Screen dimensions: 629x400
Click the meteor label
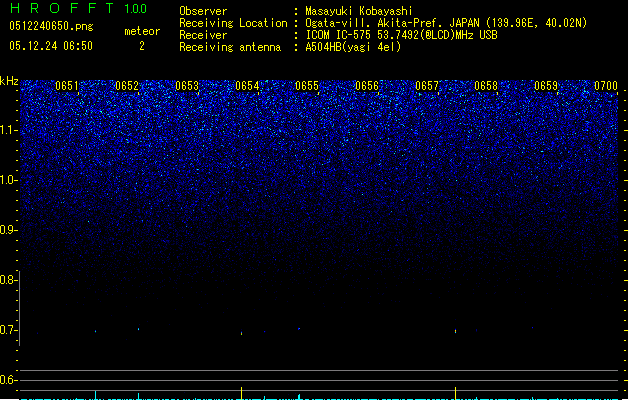tap(142, 31)
